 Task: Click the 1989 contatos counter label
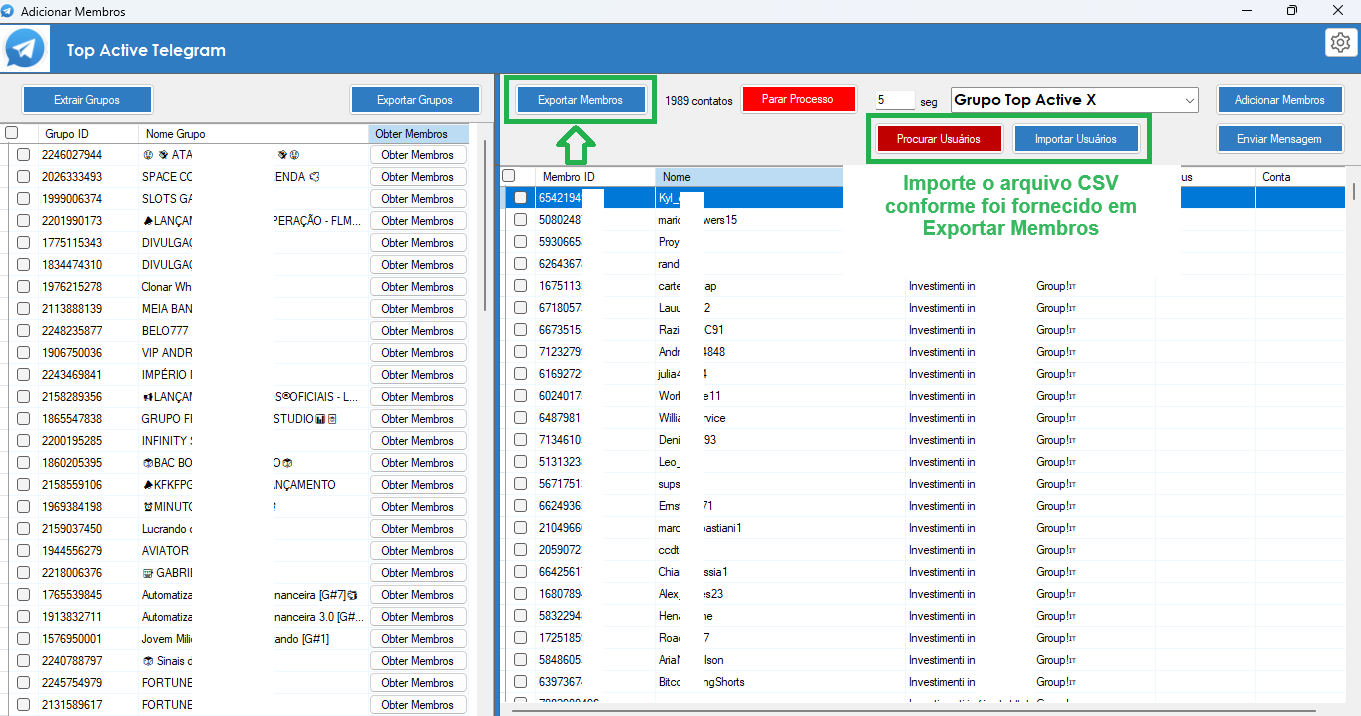[x=699, y=100]
